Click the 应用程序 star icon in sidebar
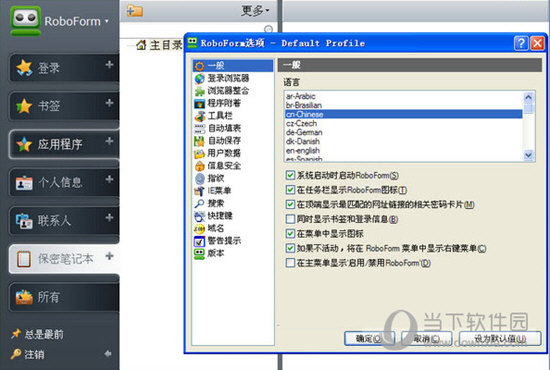The image size is (550, 370). 24,144
